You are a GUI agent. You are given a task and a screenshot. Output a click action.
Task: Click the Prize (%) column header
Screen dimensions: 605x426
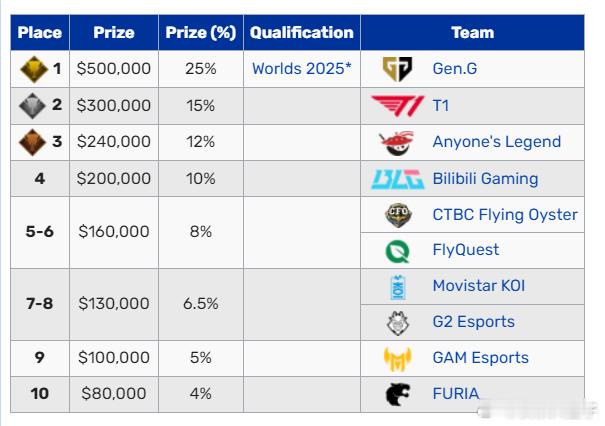(201, 32)
